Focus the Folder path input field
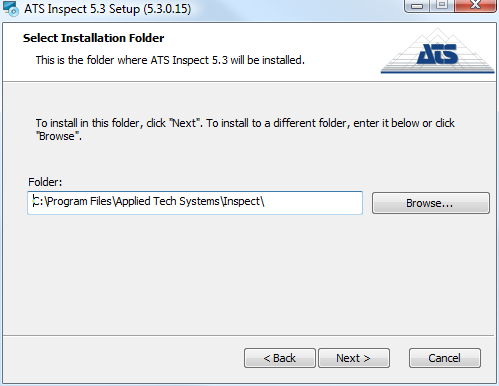 point(195,203)
